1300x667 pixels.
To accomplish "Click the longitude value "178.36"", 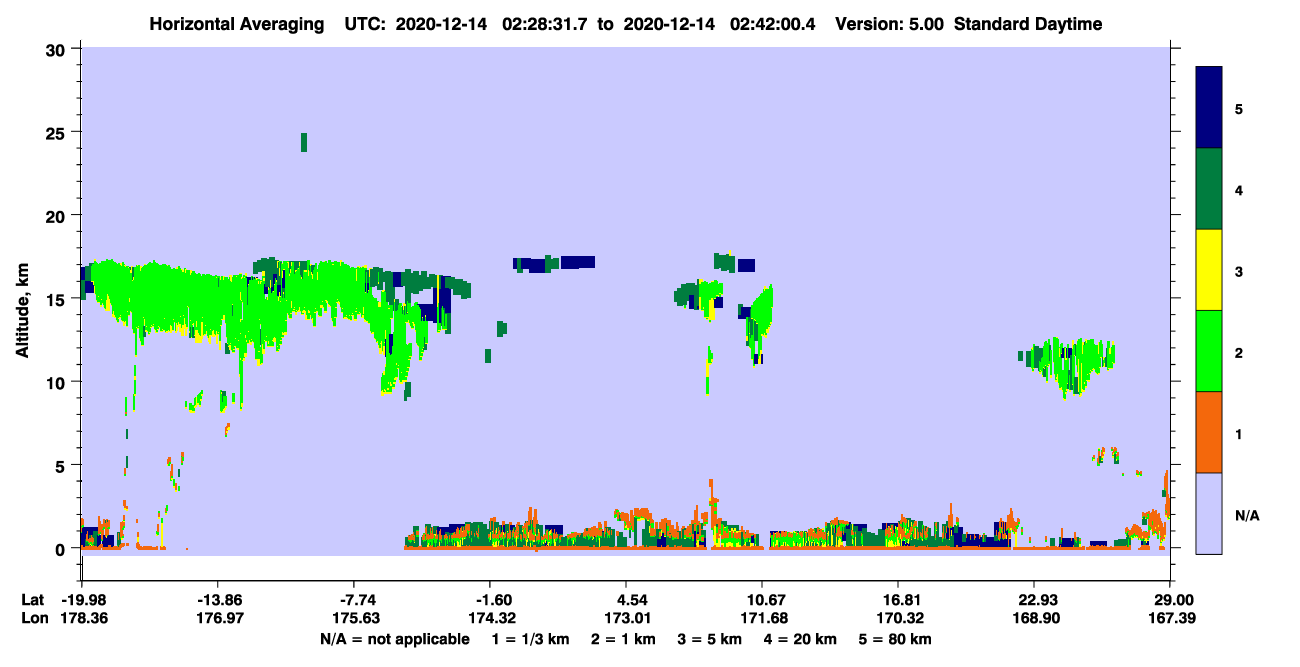I will coord(82,618).
